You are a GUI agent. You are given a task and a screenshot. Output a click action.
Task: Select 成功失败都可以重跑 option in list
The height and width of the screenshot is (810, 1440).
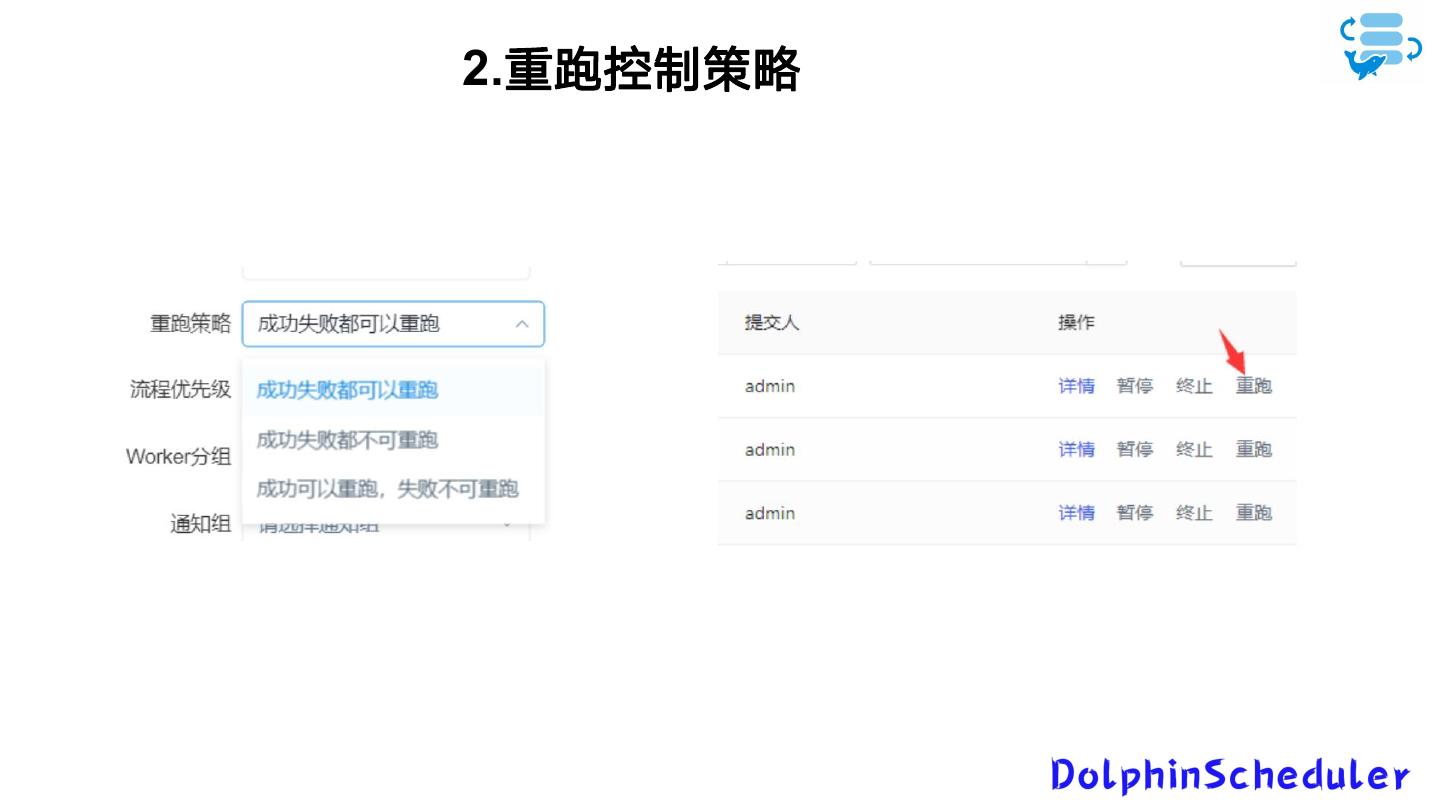(x=347, y=389)
